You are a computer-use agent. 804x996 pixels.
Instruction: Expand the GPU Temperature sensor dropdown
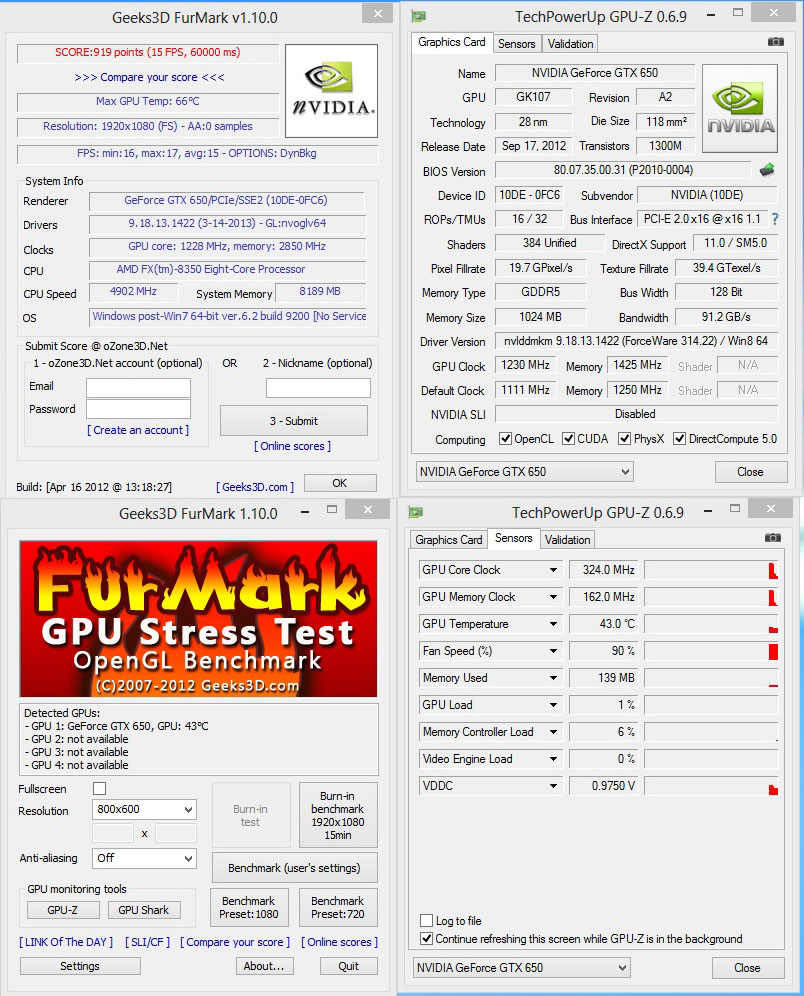[x=553, y=624]
